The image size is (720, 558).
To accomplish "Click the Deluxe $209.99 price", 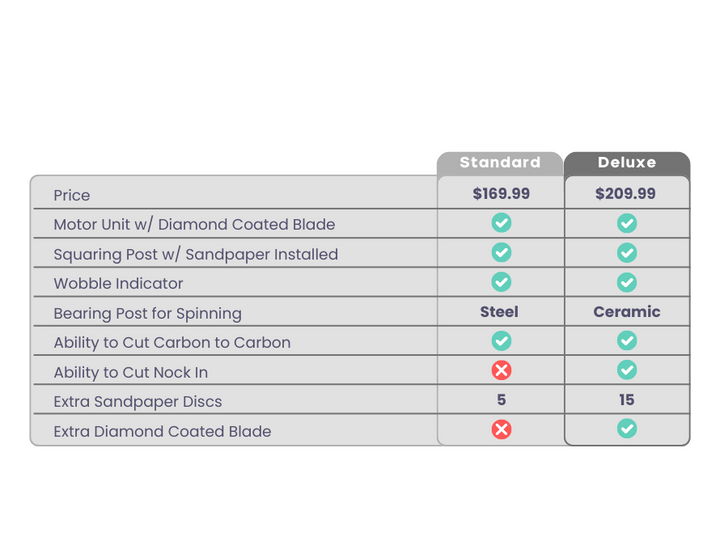I will [x=626, y=194].
